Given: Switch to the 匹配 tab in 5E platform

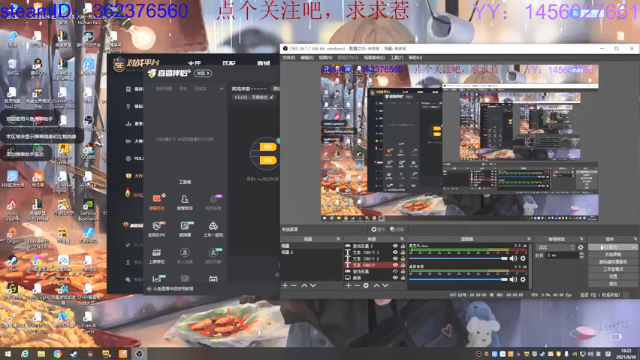Looking at the screenshot, I should point(229,63).
